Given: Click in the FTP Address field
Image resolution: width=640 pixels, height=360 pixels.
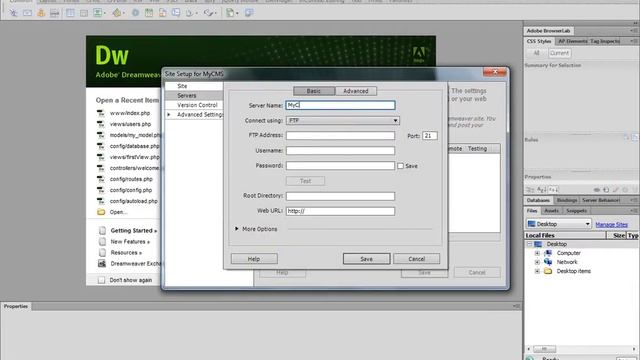Looking at the screenshot, I should pyautogui.click(x=340, y=136).
